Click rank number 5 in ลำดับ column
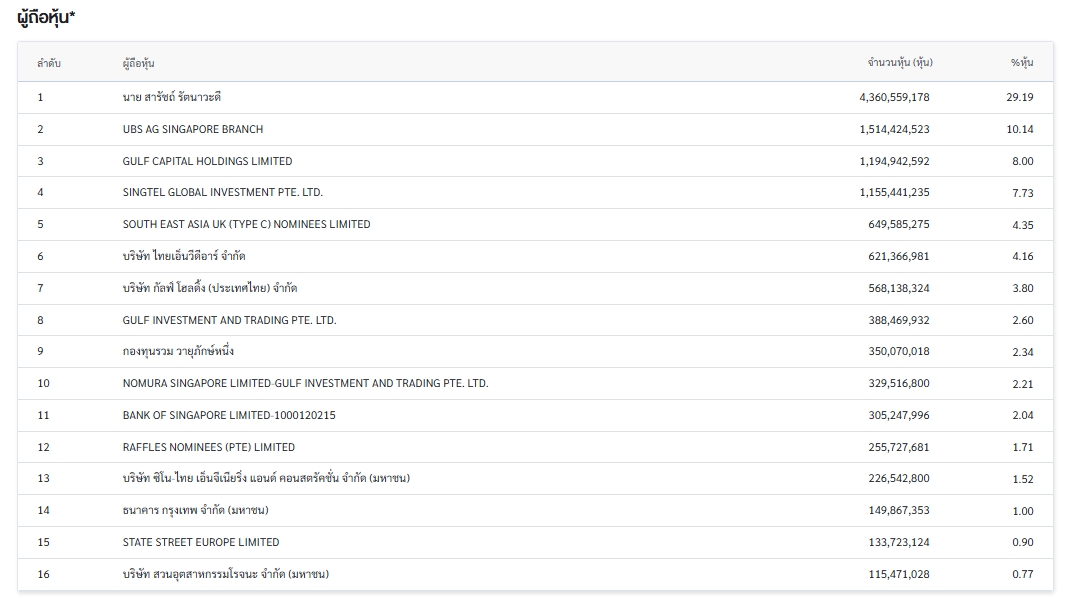 pyautogui.click(x=40, y=224)
